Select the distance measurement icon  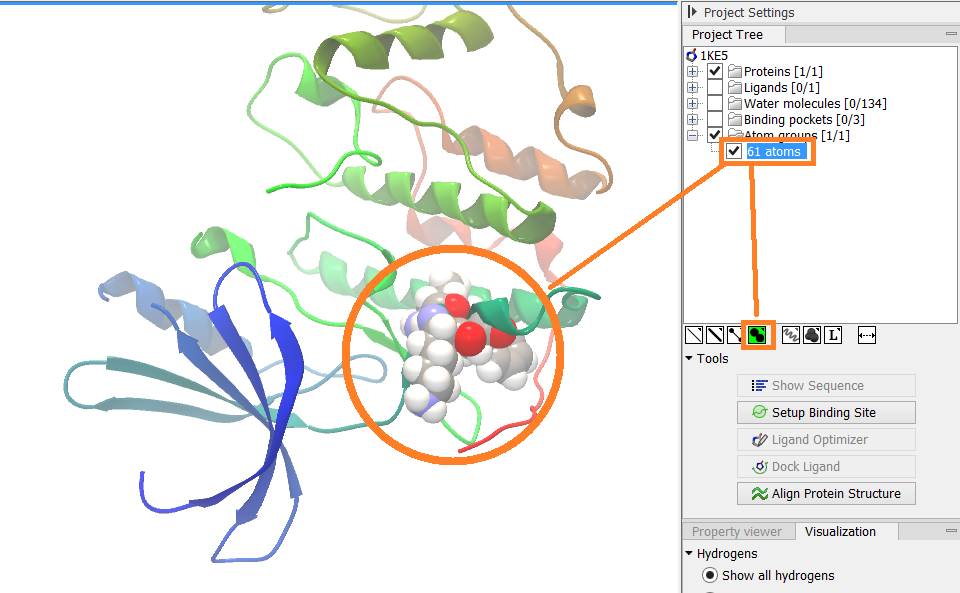(x=866, y=335)
